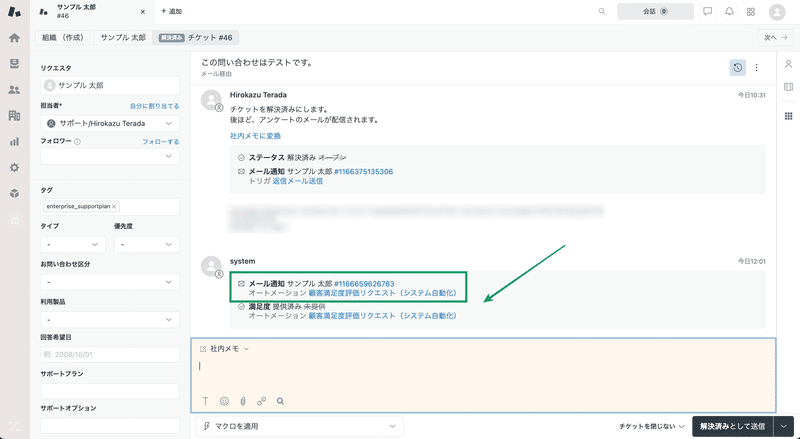Click the + 追加 tab

coord(171,11)
